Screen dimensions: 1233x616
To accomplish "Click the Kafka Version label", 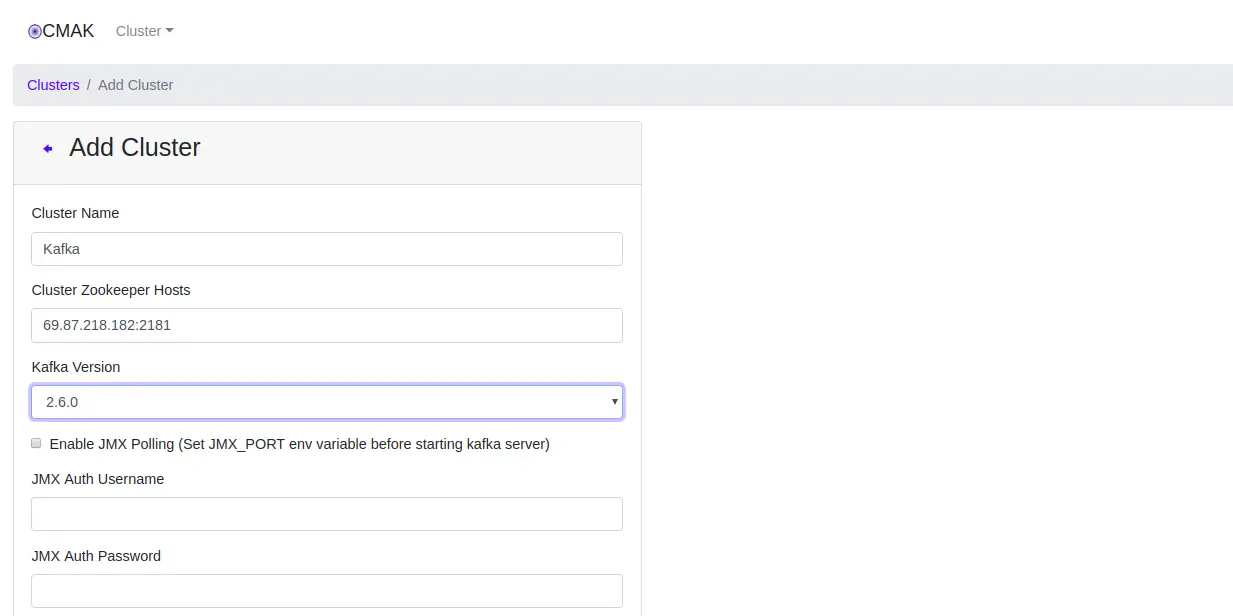I will point(76,367).
